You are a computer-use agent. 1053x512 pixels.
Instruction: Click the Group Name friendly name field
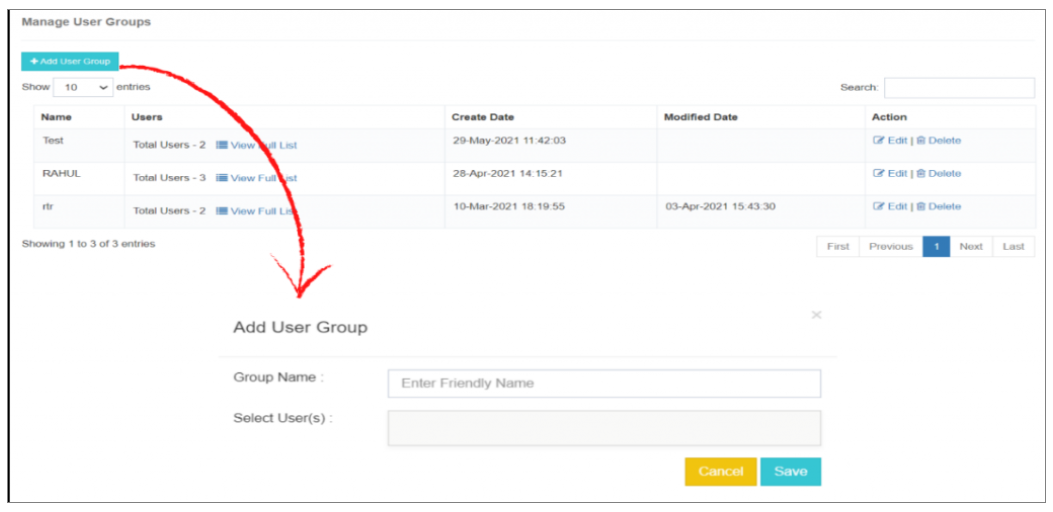[x=604, y=384]
